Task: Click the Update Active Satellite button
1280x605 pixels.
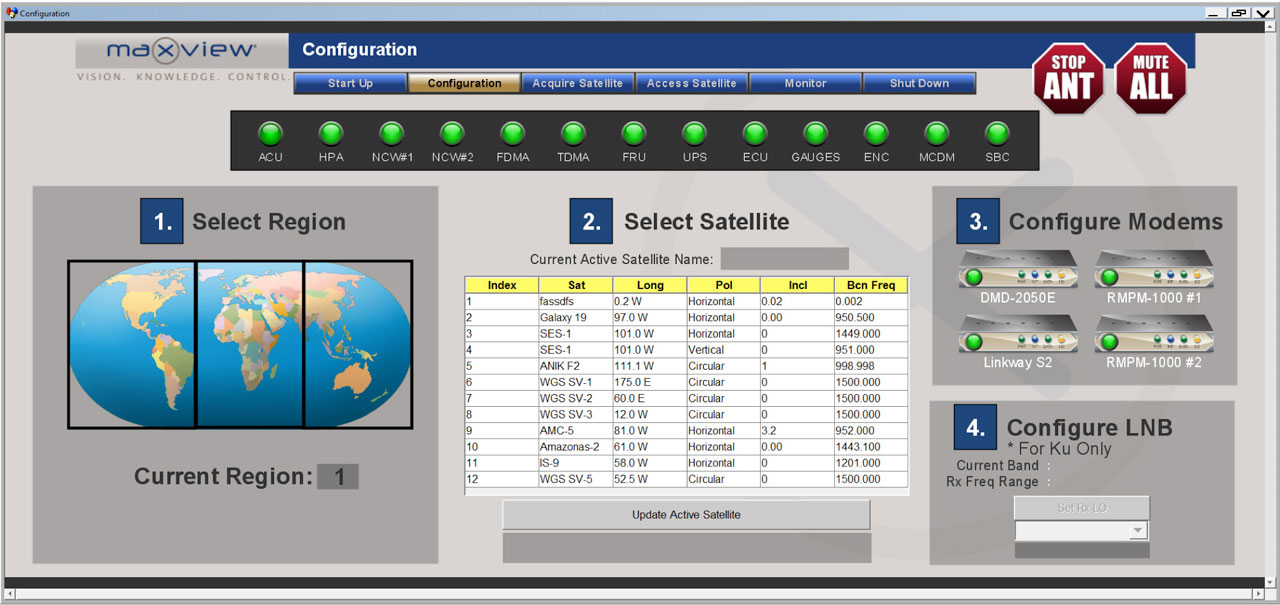Action: (x=686, y=515)
